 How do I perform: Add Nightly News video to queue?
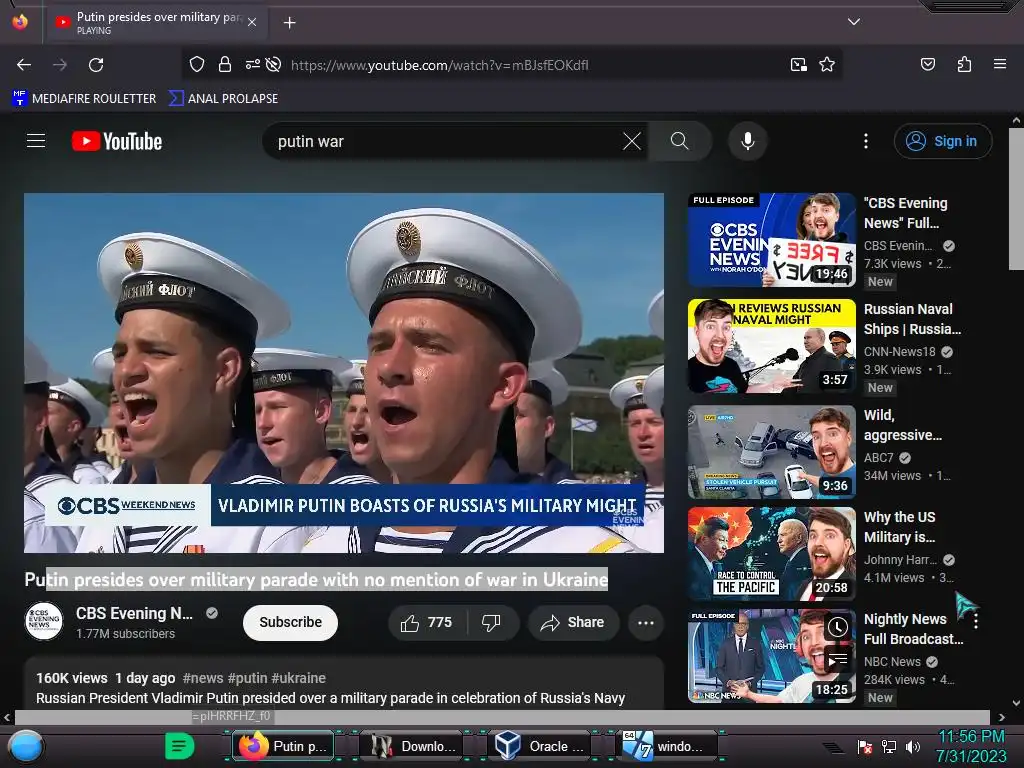(x=837, y=660)
